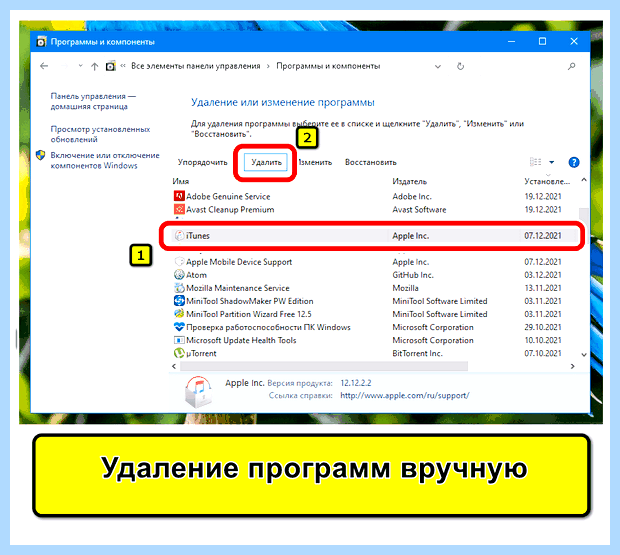Click the 29.10.2021 install date
The height and width of the screenshot is (555, 620).
(543, 327)
